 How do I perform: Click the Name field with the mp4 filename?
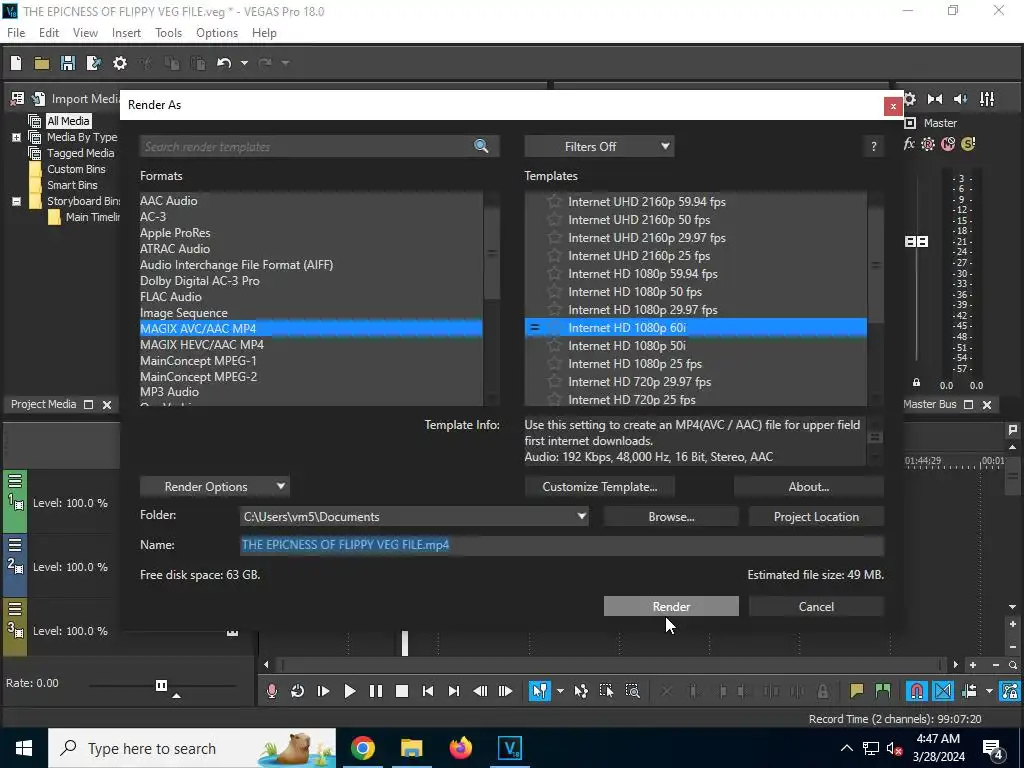[x=562, y=545]
